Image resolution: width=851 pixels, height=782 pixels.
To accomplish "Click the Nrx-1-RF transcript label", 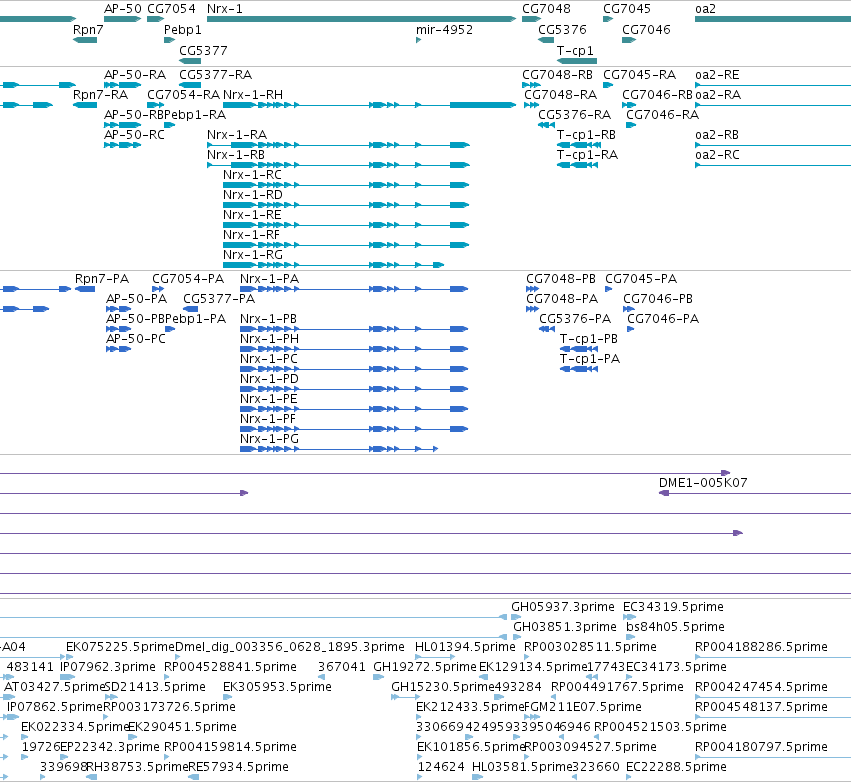I will click(251, 235).
